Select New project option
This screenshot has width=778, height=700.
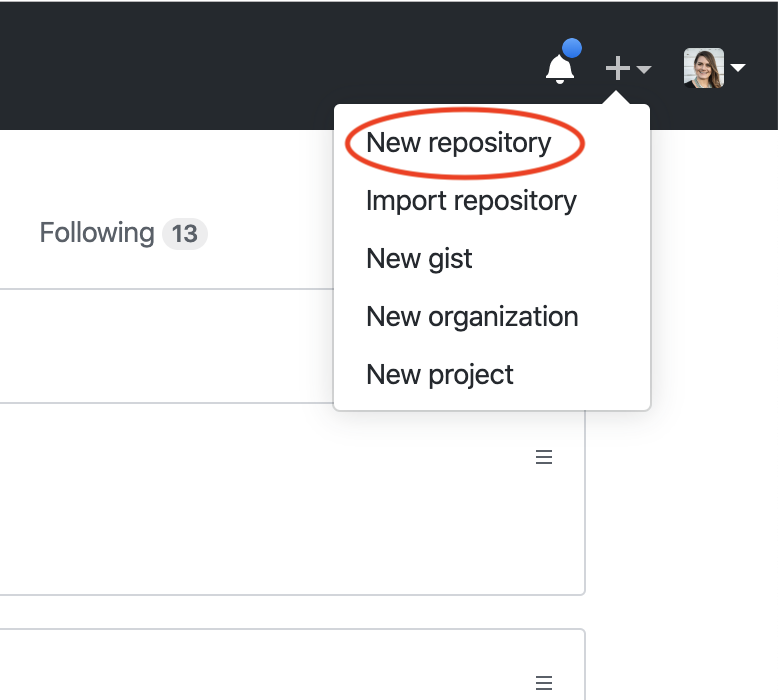(440, 374)
